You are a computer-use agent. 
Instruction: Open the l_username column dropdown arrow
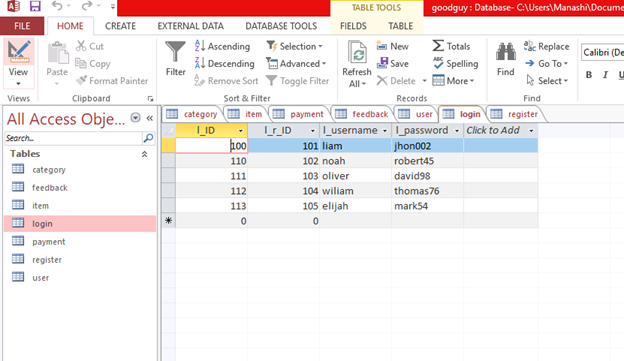click(385, 131)
